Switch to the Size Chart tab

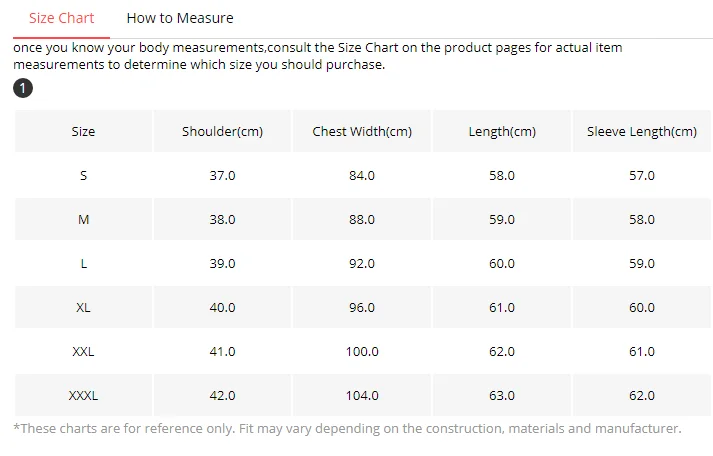pyautogui.click(x=62, y=18)
